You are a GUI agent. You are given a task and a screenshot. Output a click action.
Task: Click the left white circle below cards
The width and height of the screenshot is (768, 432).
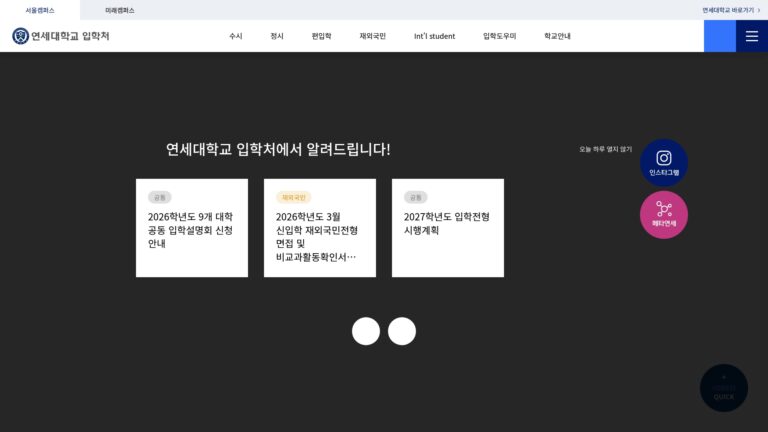366,331
